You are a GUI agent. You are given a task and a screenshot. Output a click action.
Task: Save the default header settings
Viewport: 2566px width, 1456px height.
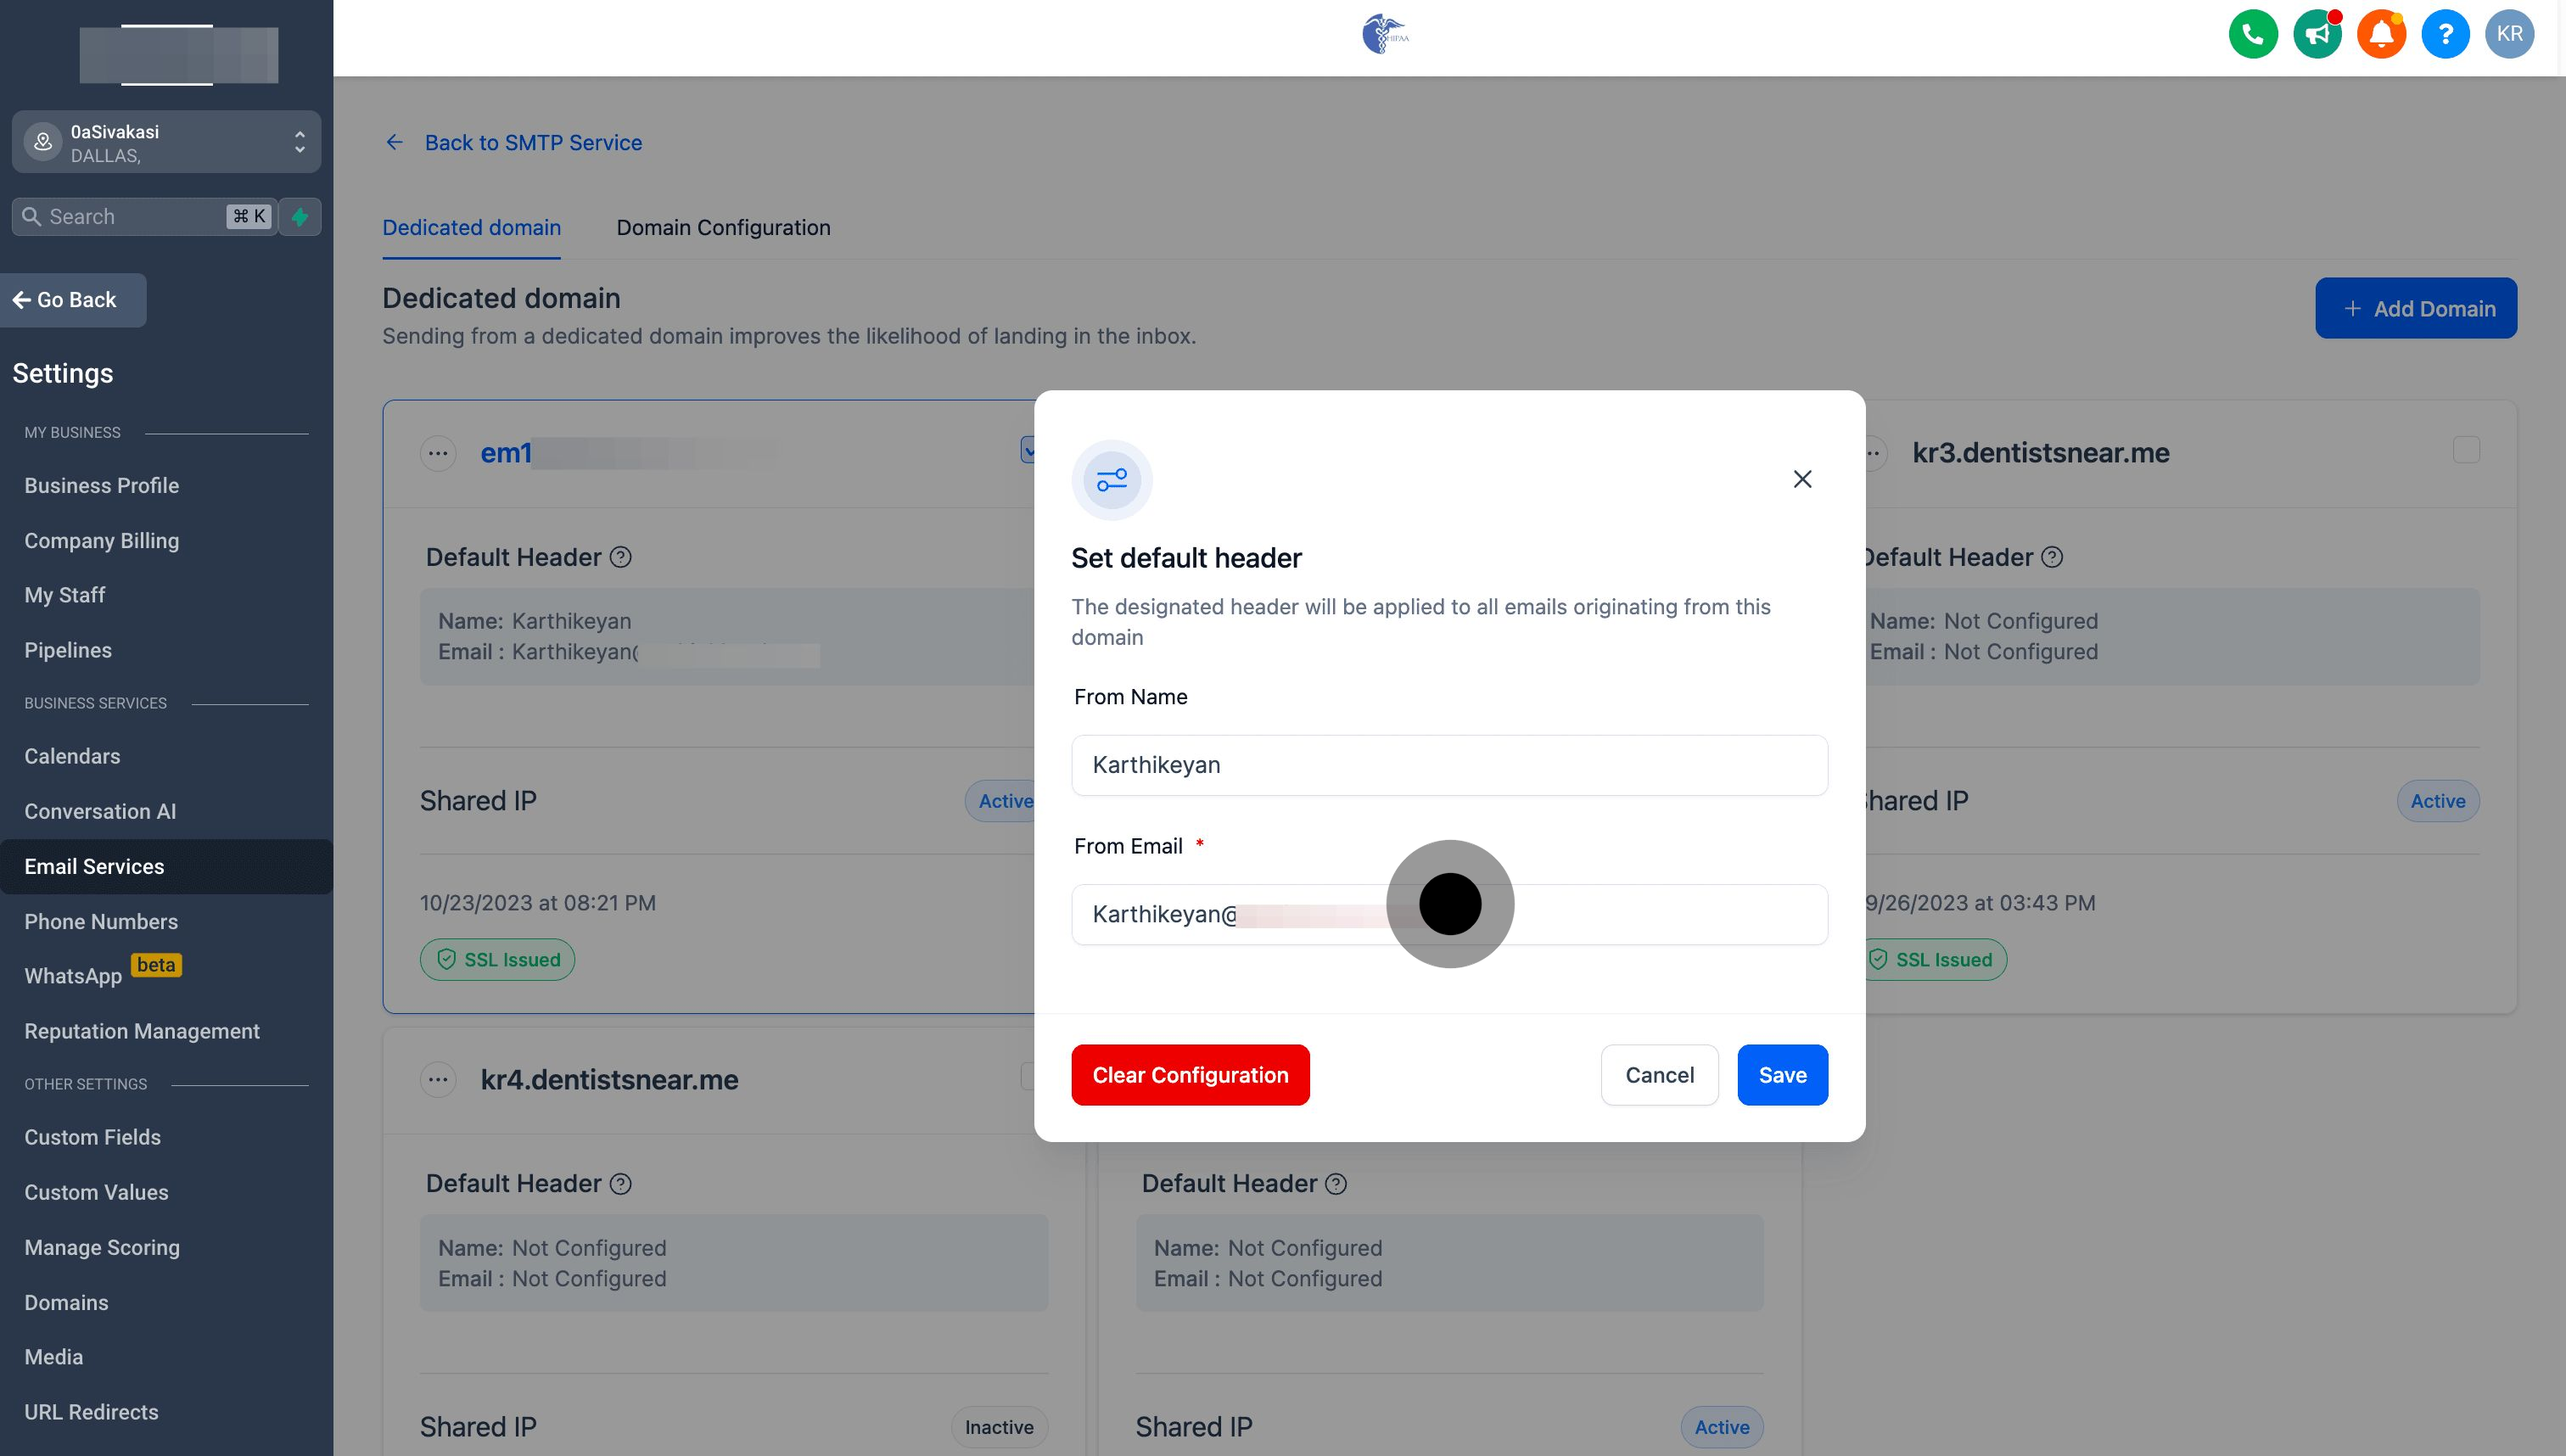(x=1782, y=1075)
